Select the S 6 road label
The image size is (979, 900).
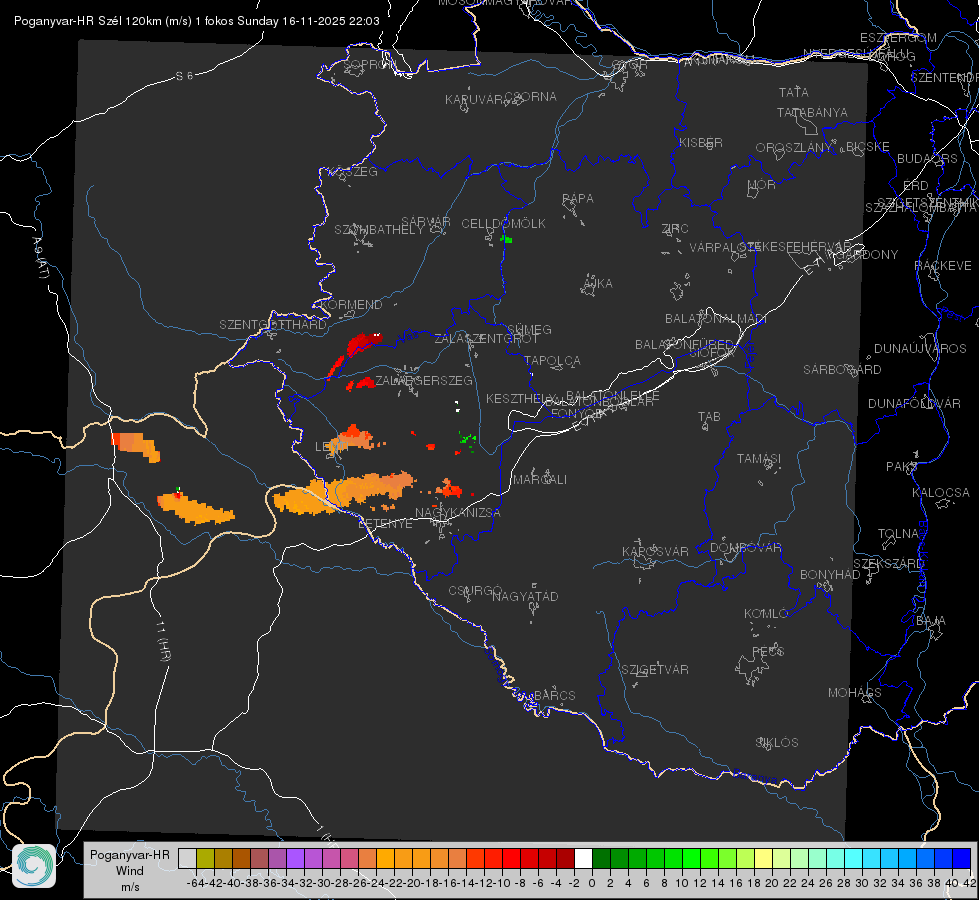(x=184, y=76)
